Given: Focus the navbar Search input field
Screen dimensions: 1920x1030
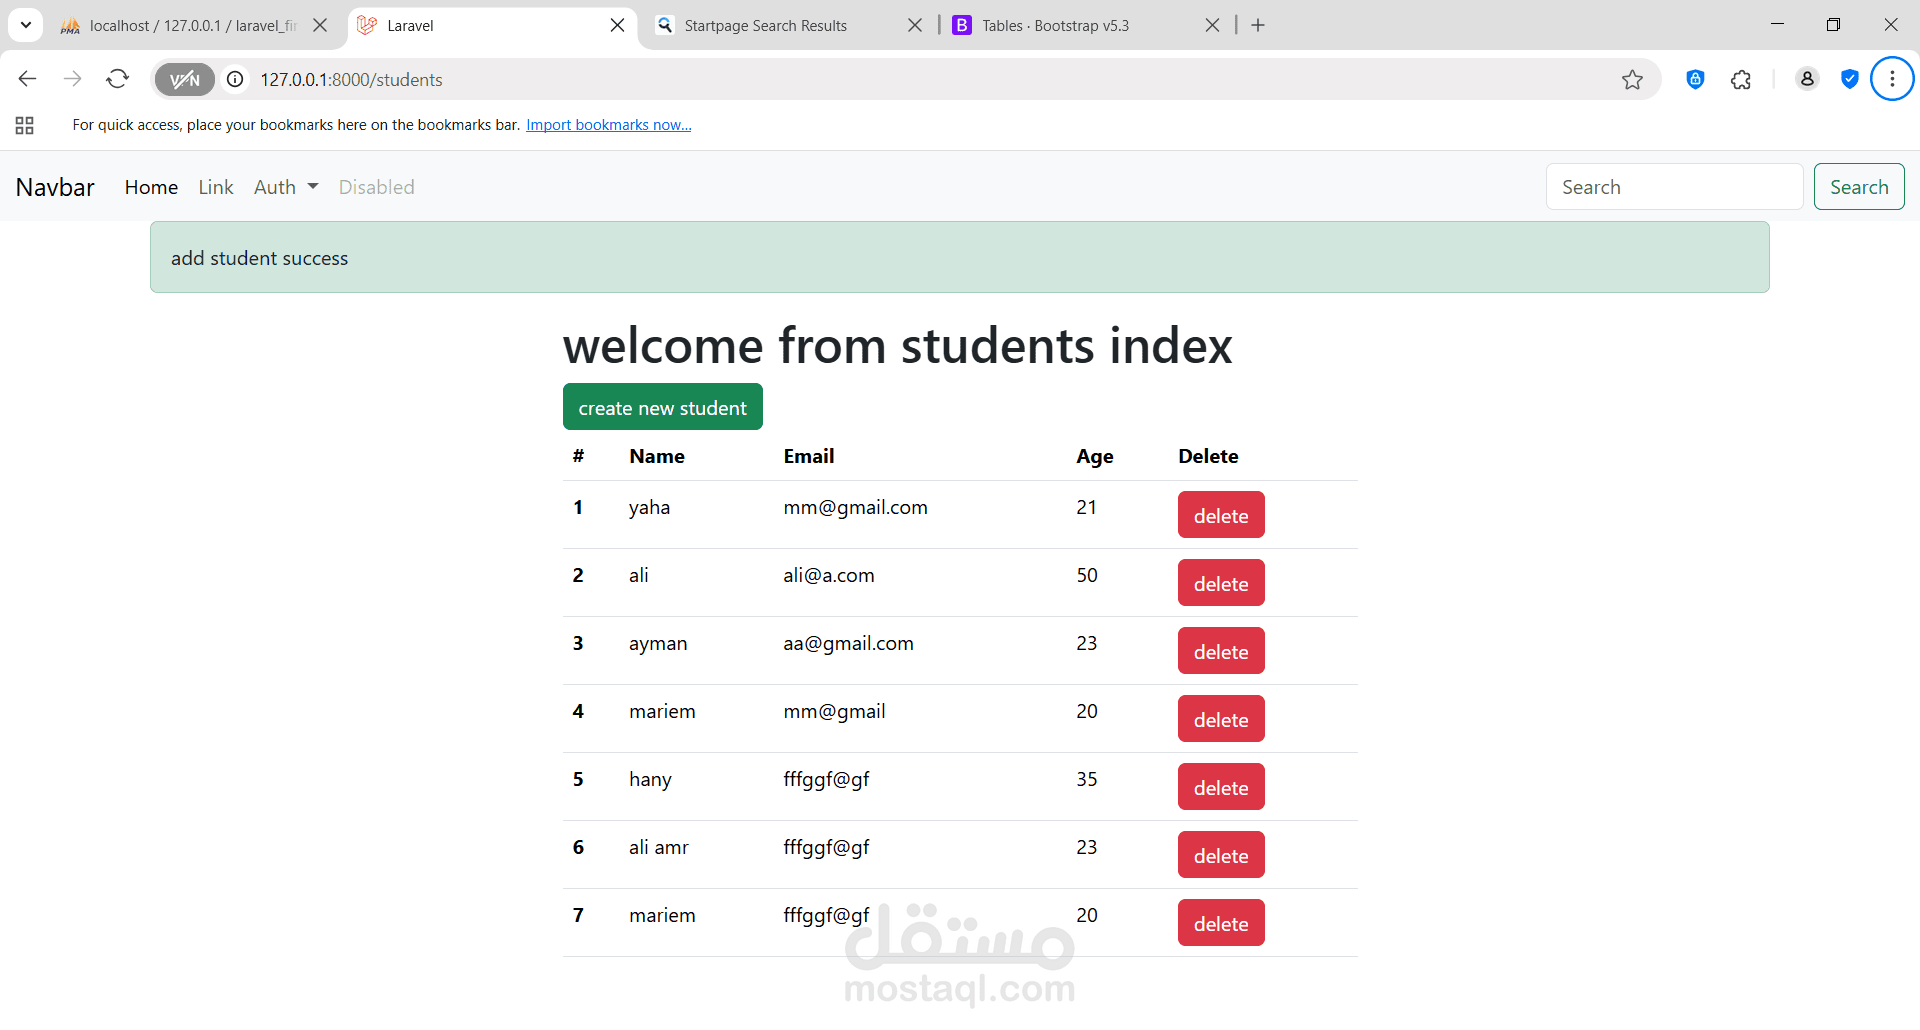Looking at the screenshot, I should click(1674, 187).
